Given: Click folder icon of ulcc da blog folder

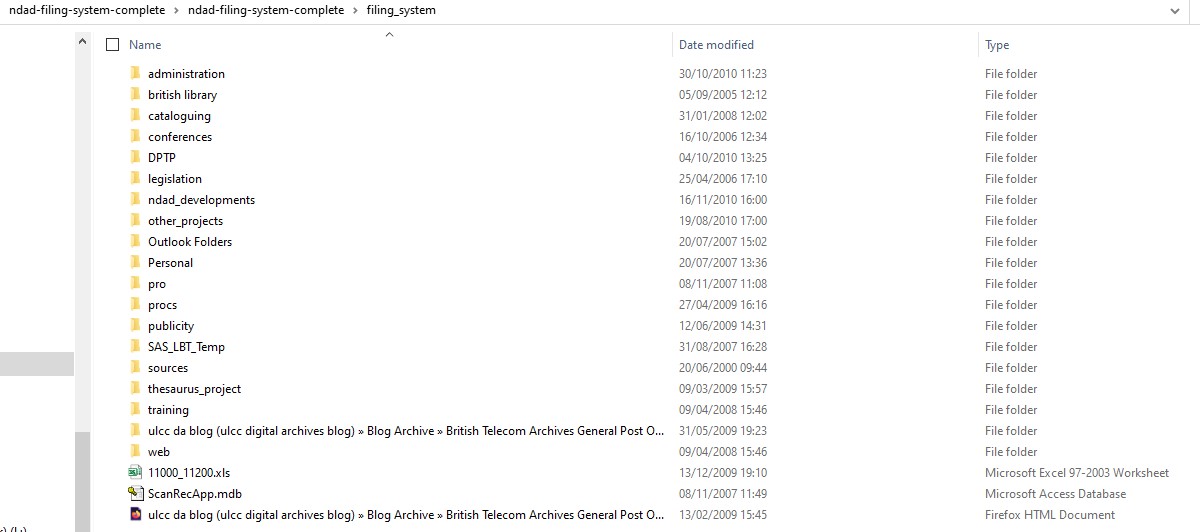Looking at the screenshot, I should [136, 430].
